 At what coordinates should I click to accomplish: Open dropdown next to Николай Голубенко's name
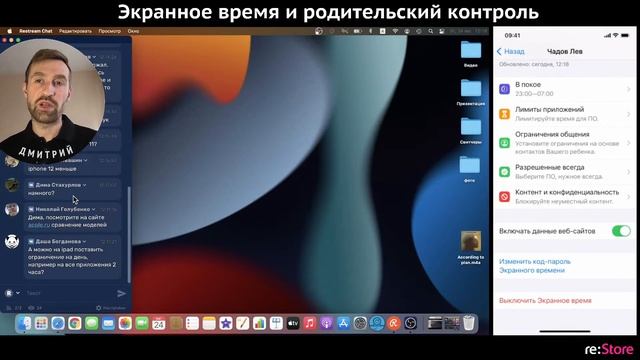93,209
